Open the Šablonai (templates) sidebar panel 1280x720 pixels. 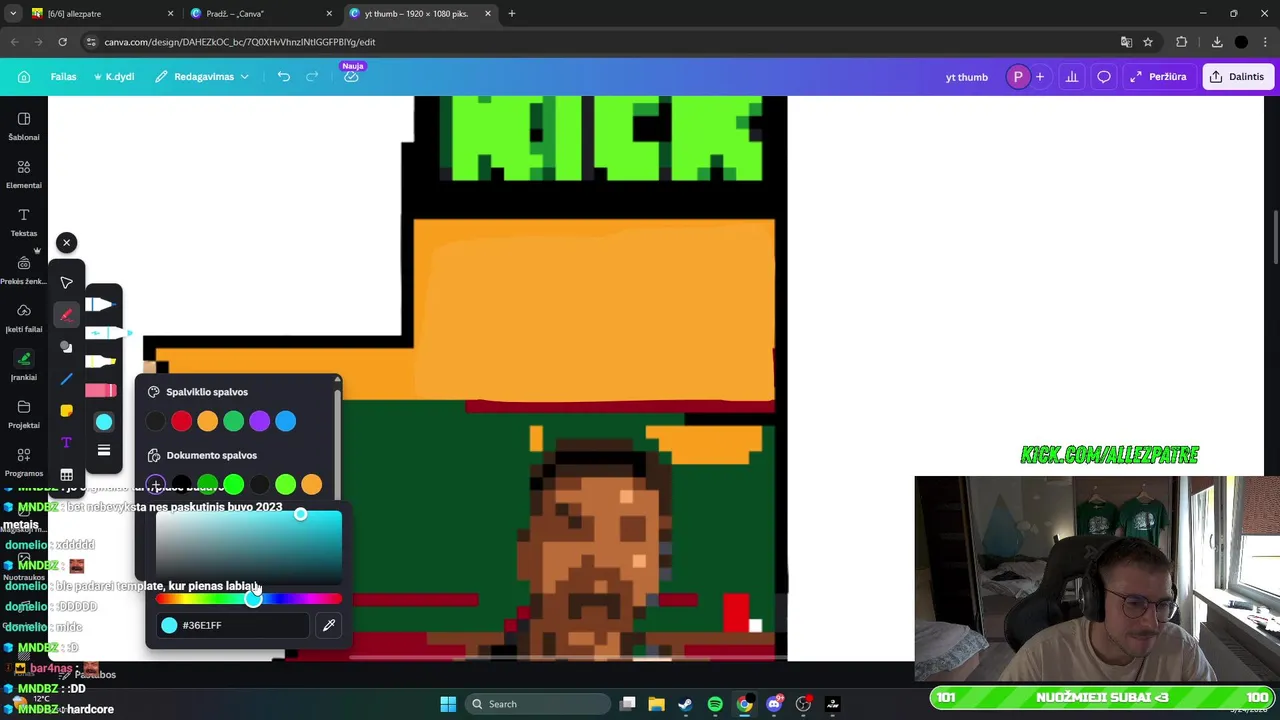[24, 126]
